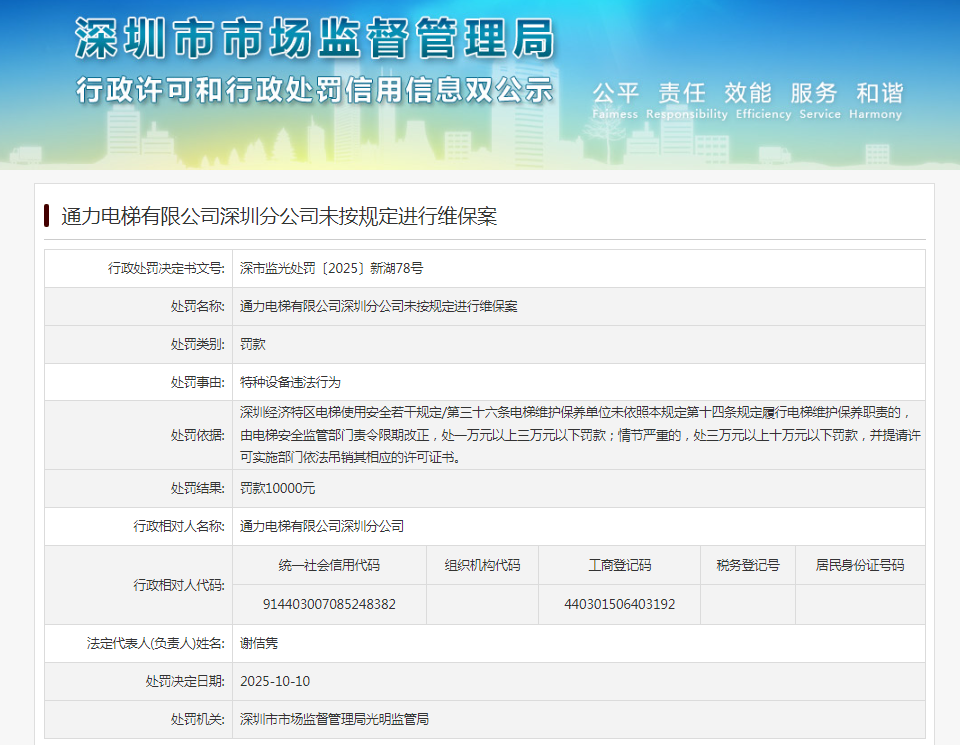
Task: Click the 税务登记号 column header
Action: pyautogui.click(x=747, y=565)
